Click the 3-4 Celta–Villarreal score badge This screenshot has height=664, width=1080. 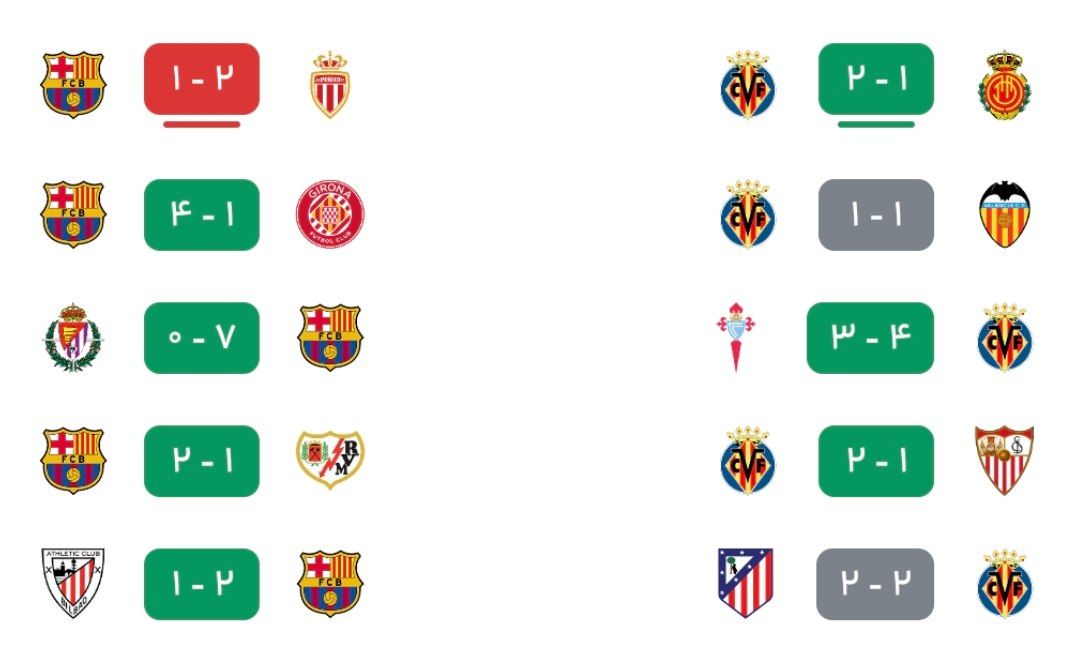(870, 338)
